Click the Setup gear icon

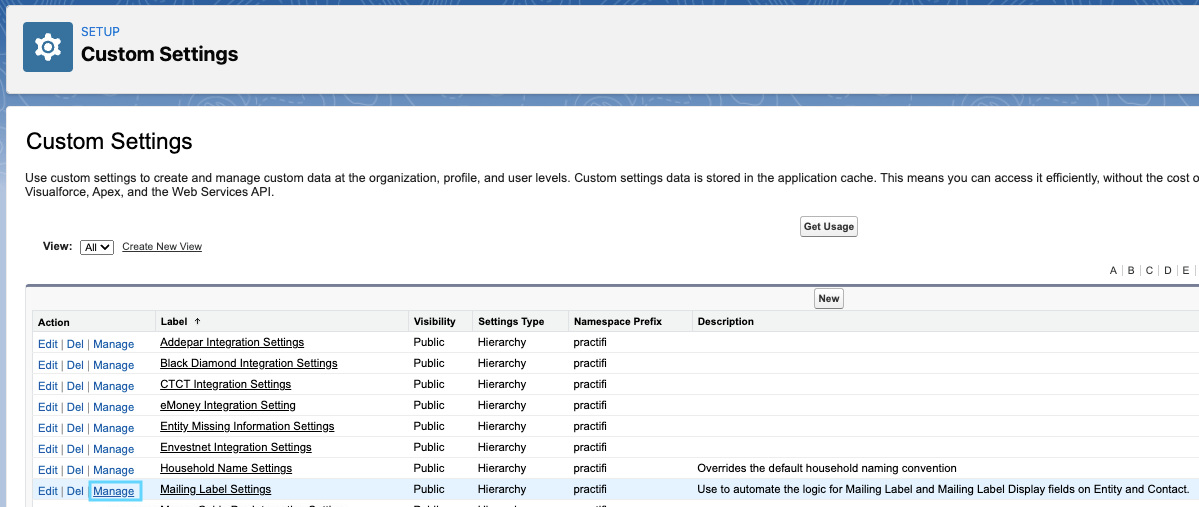(47, 47)
